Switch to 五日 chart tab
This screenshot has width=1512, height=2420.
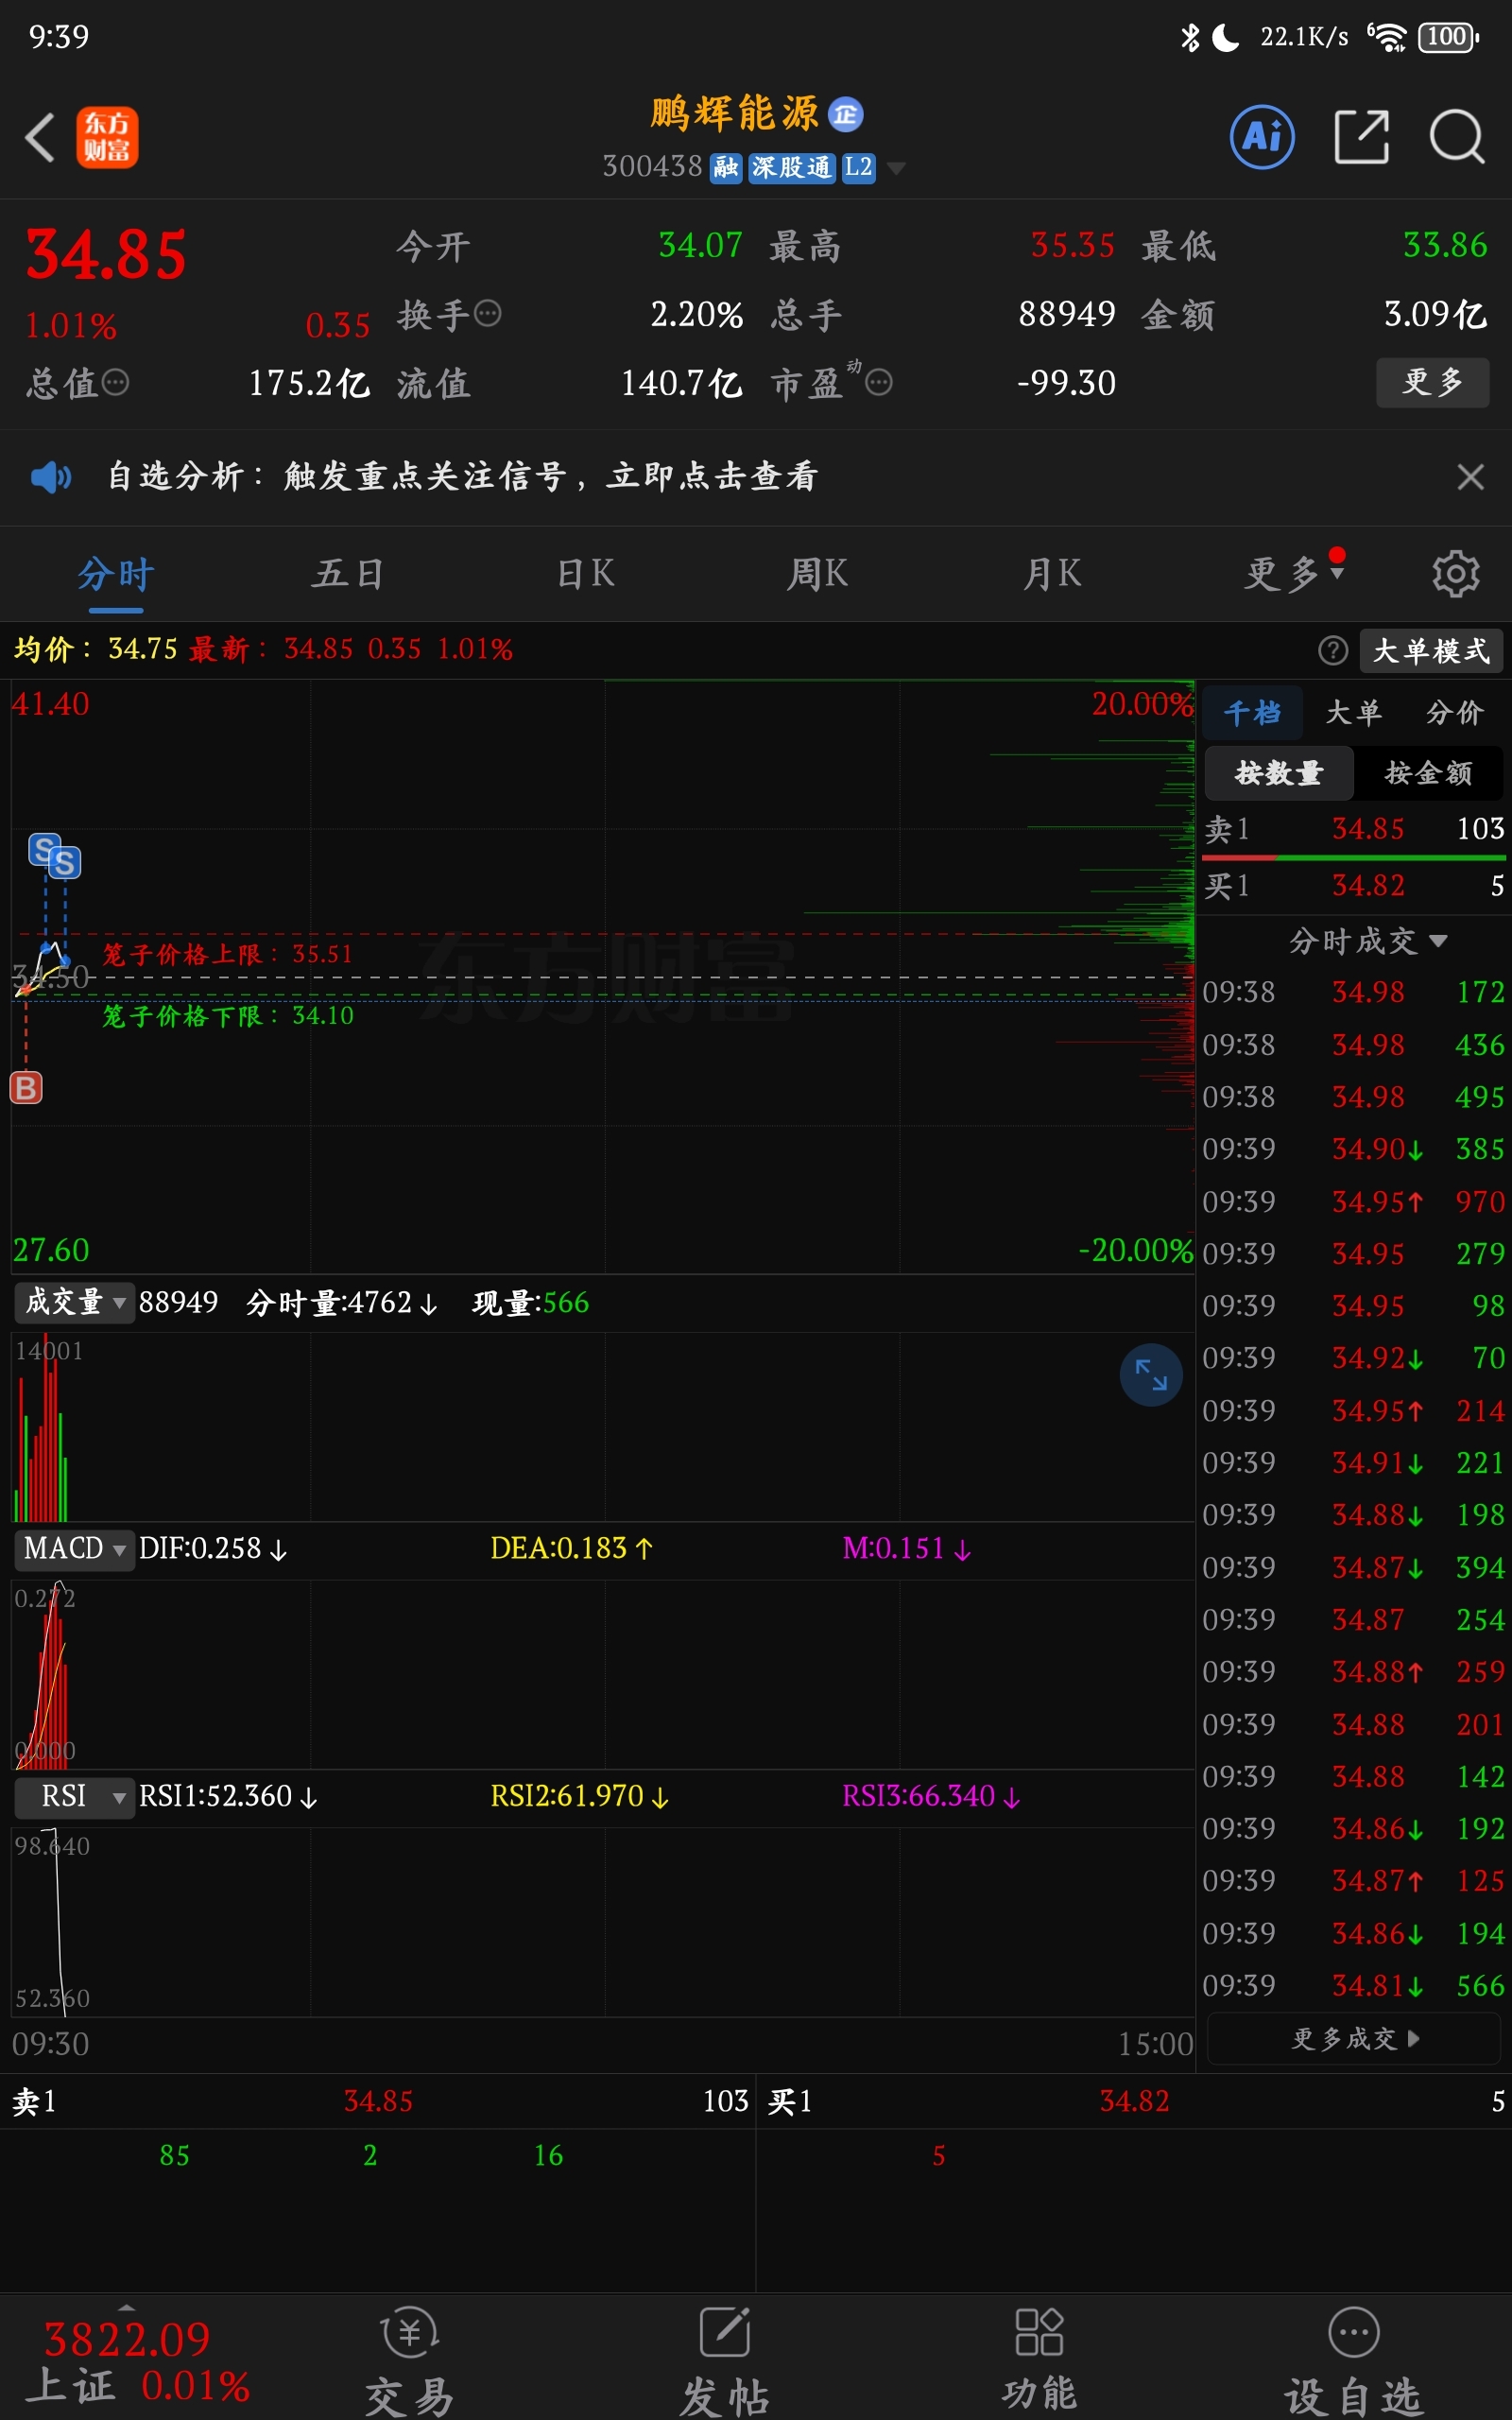[349, 574]
